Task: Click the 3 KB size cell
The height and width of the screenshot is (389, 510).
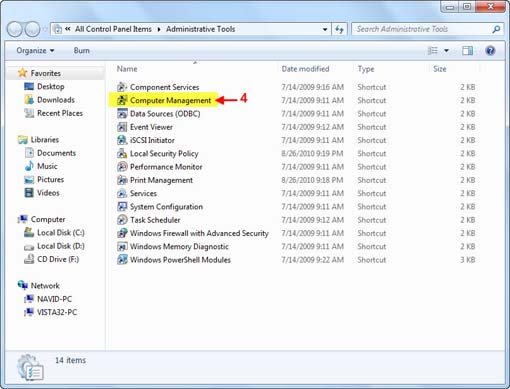Action: (x=468, y=260)
